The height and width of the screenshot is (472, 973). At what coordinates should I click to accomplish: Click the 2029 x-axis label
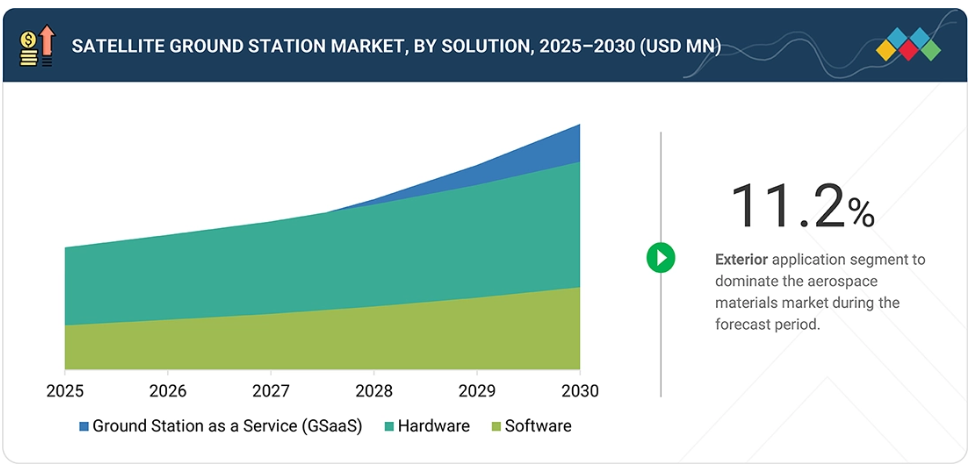tap(477, 391)
